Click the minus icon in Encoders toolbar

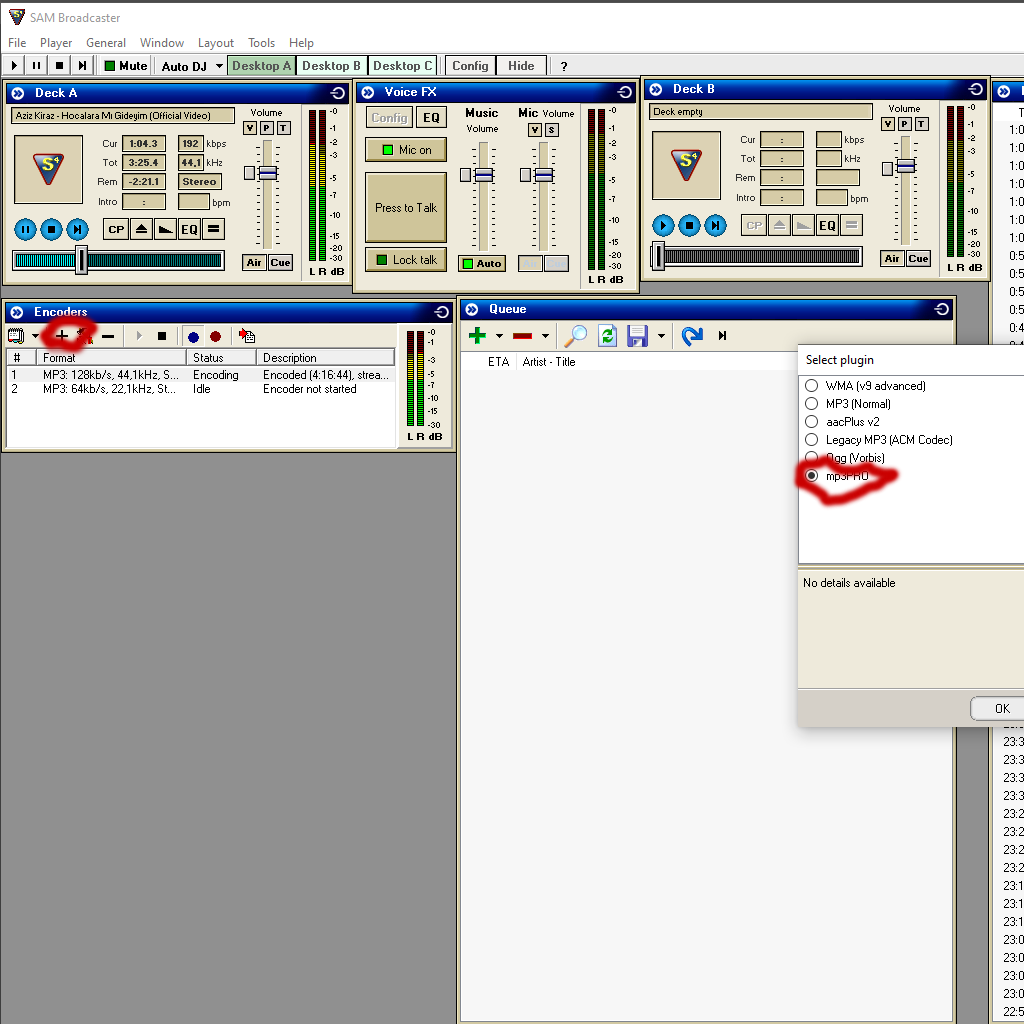pos(108,336)
